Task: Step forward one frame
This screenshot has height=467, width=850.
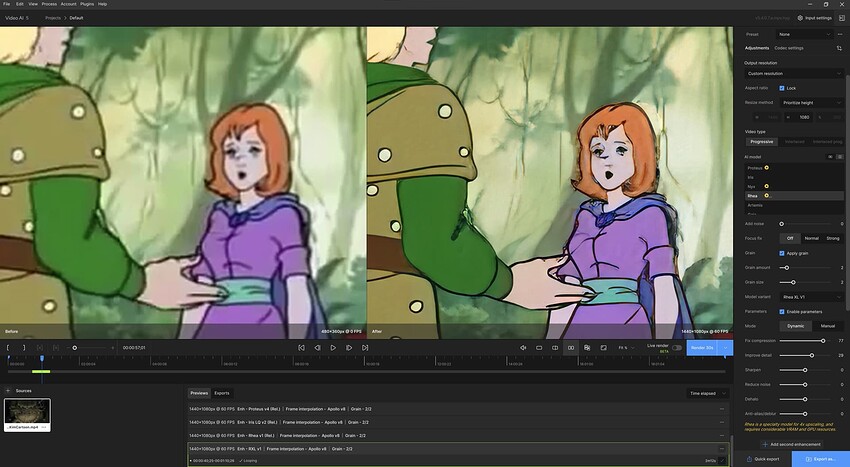Action: pyautogui.click(x=349, y=348)
